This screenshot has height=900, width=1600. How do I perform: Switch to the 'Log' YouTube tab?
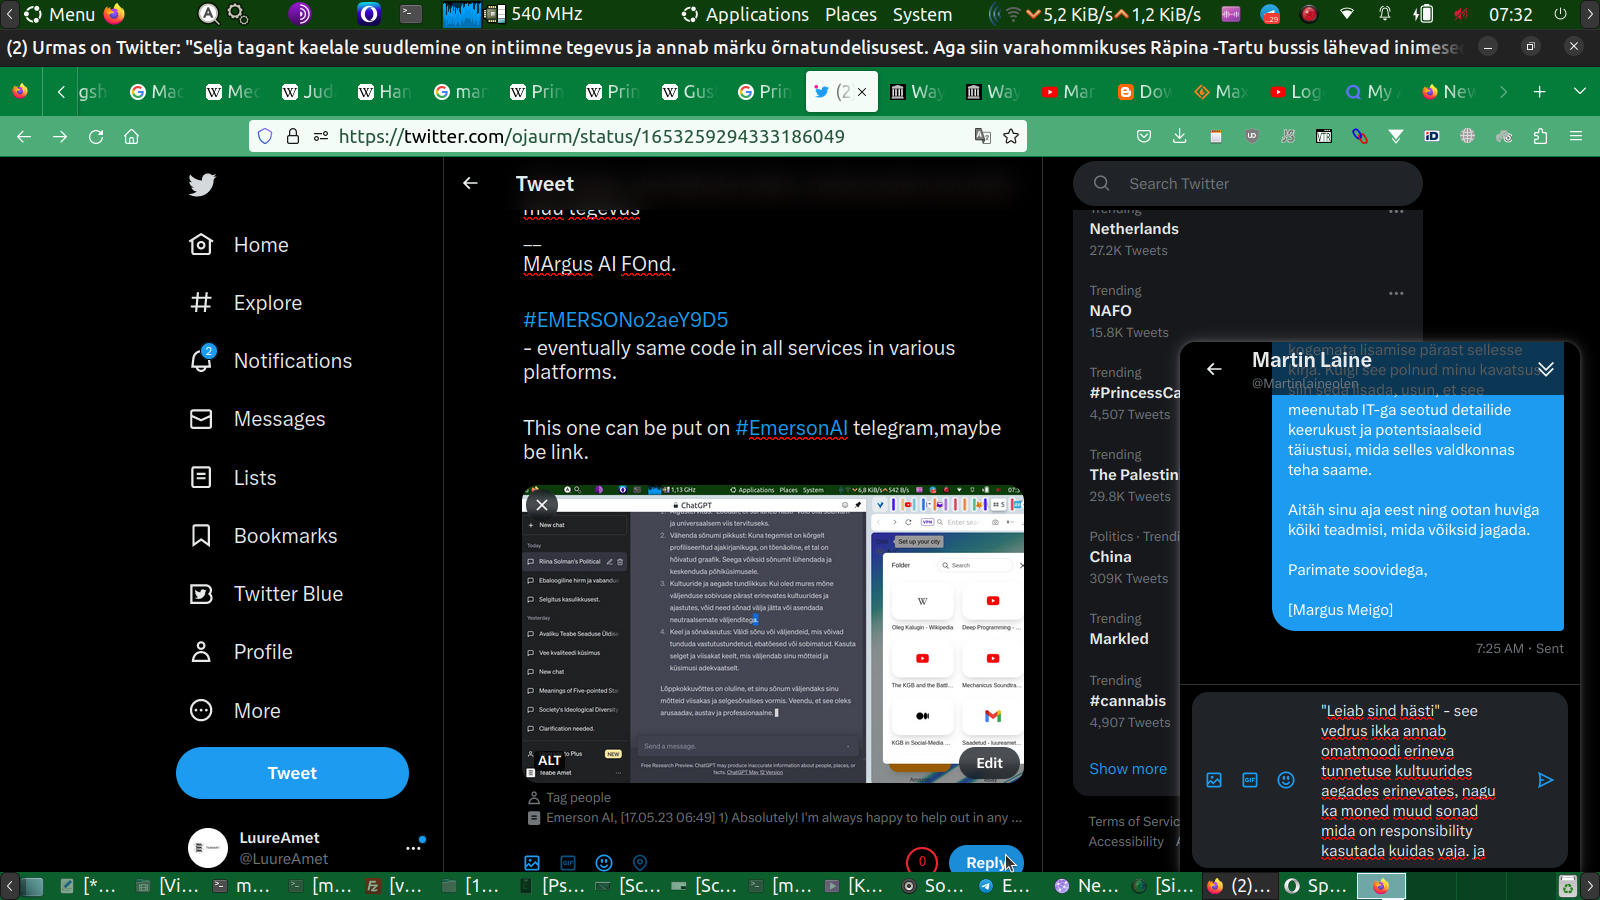coord(1295,92)
